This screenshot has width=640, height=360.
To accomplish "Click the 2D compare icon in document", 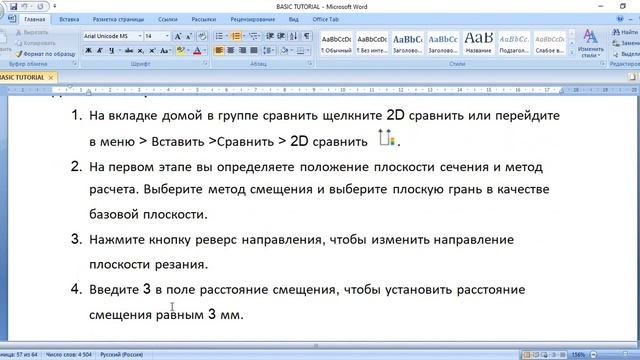I will [x=386, y=138].
